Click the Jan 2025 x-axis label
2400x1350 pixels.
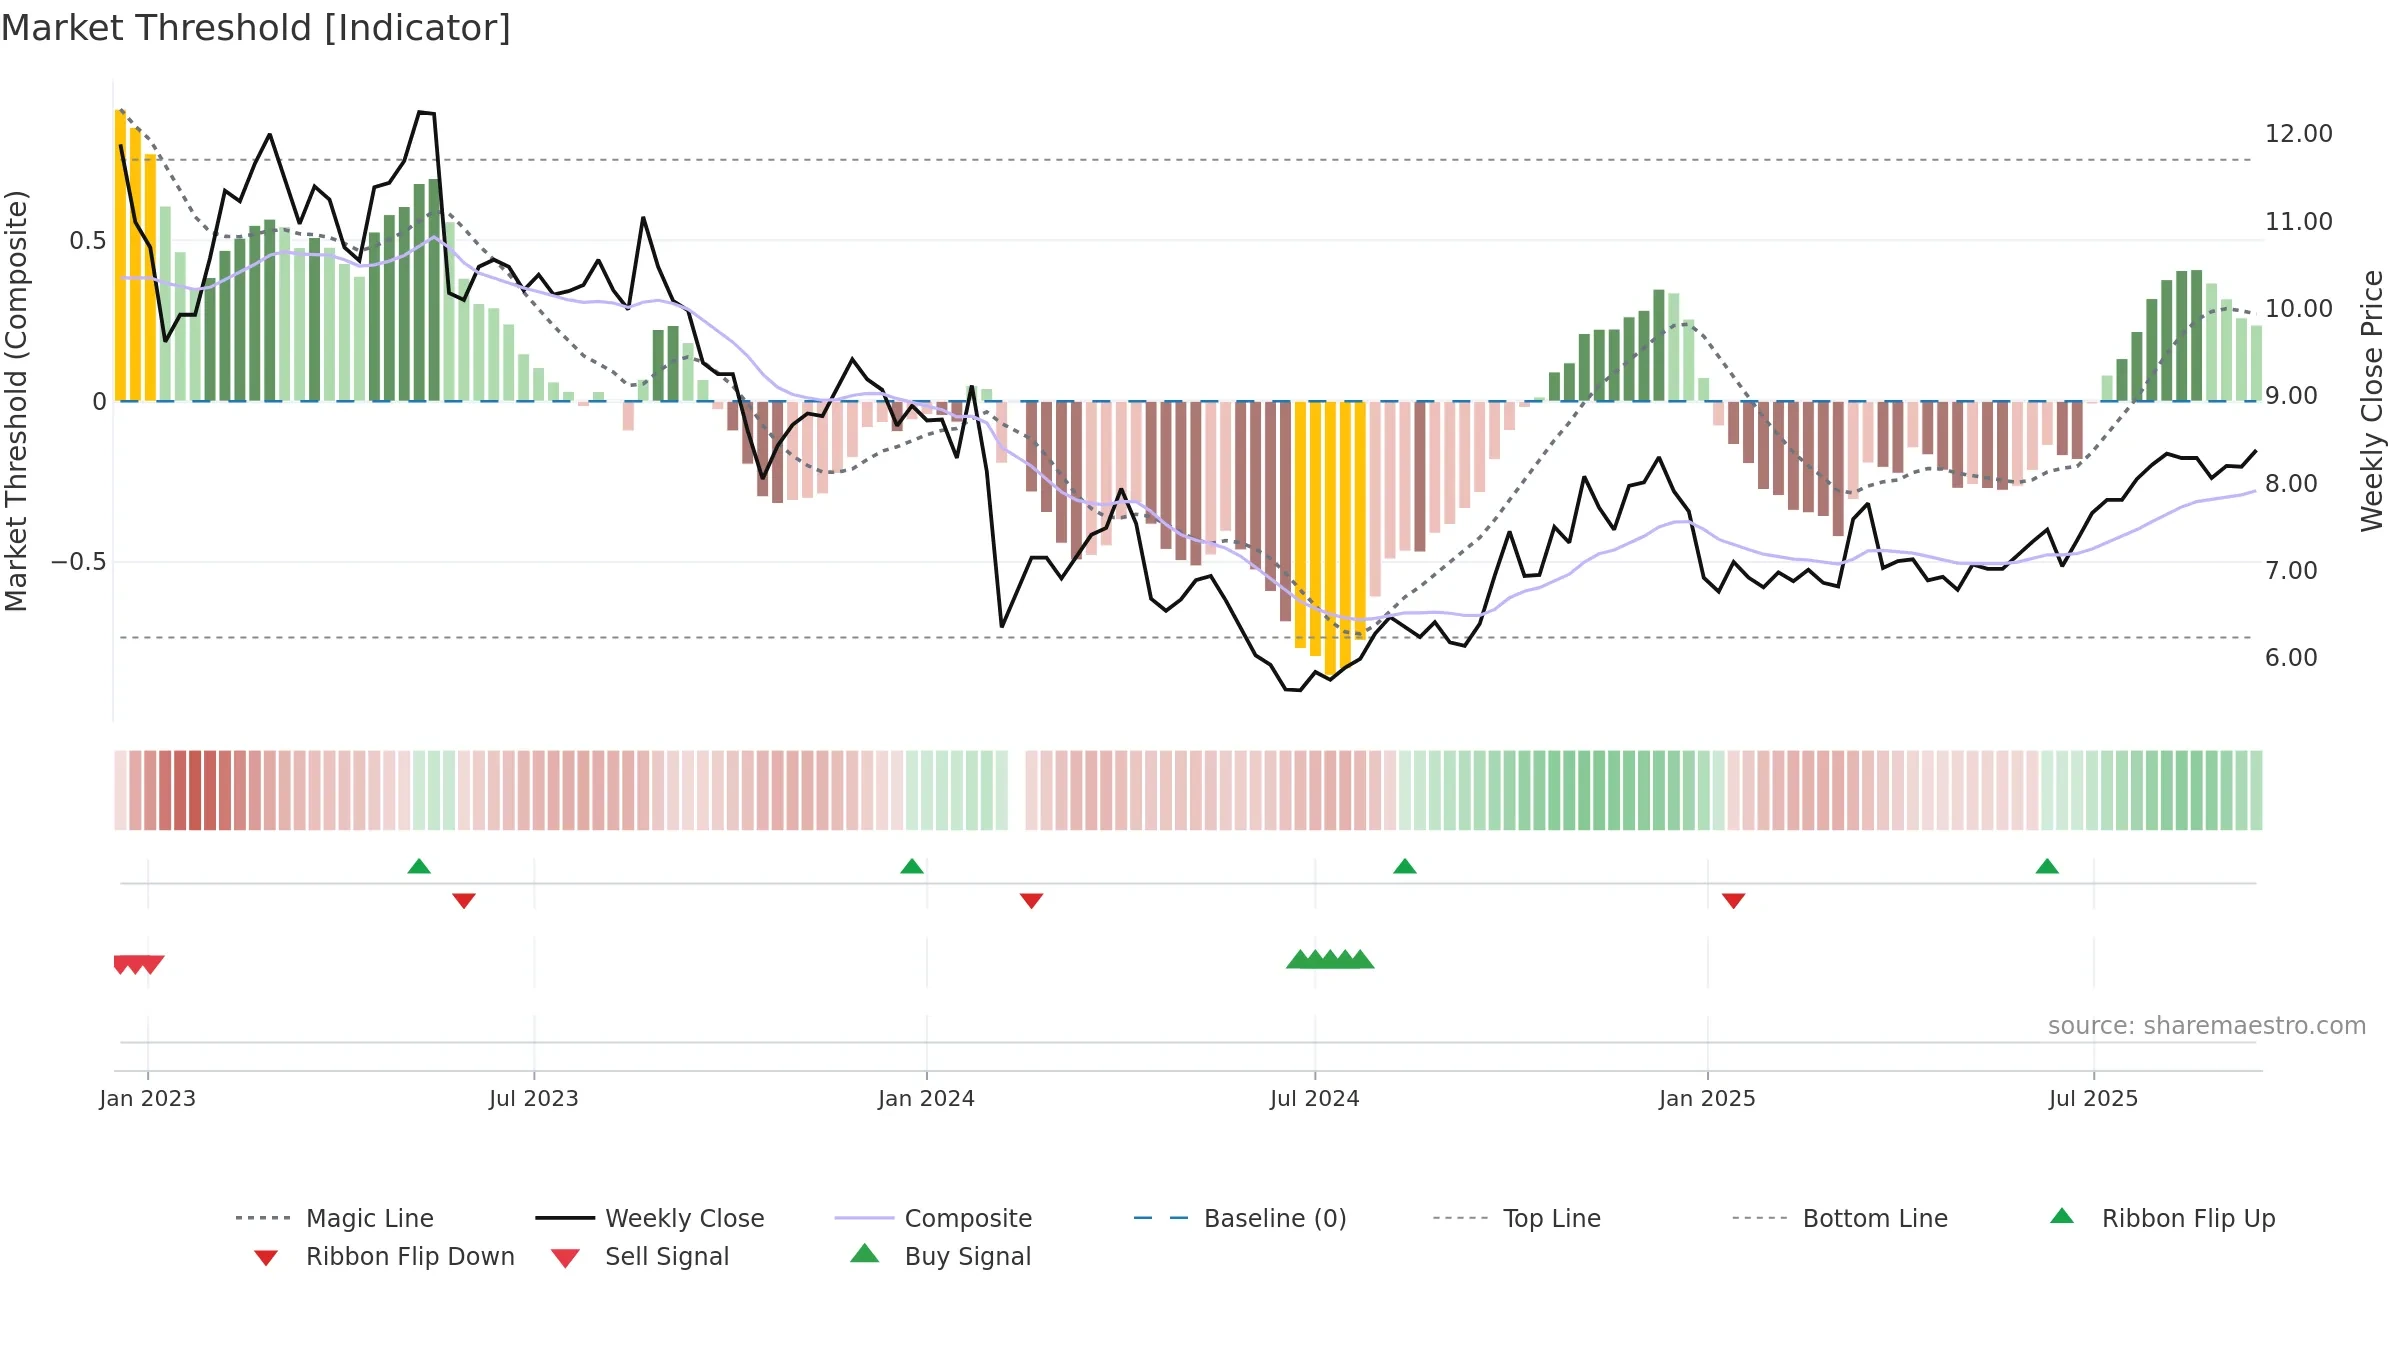tap(1708, 1098)
